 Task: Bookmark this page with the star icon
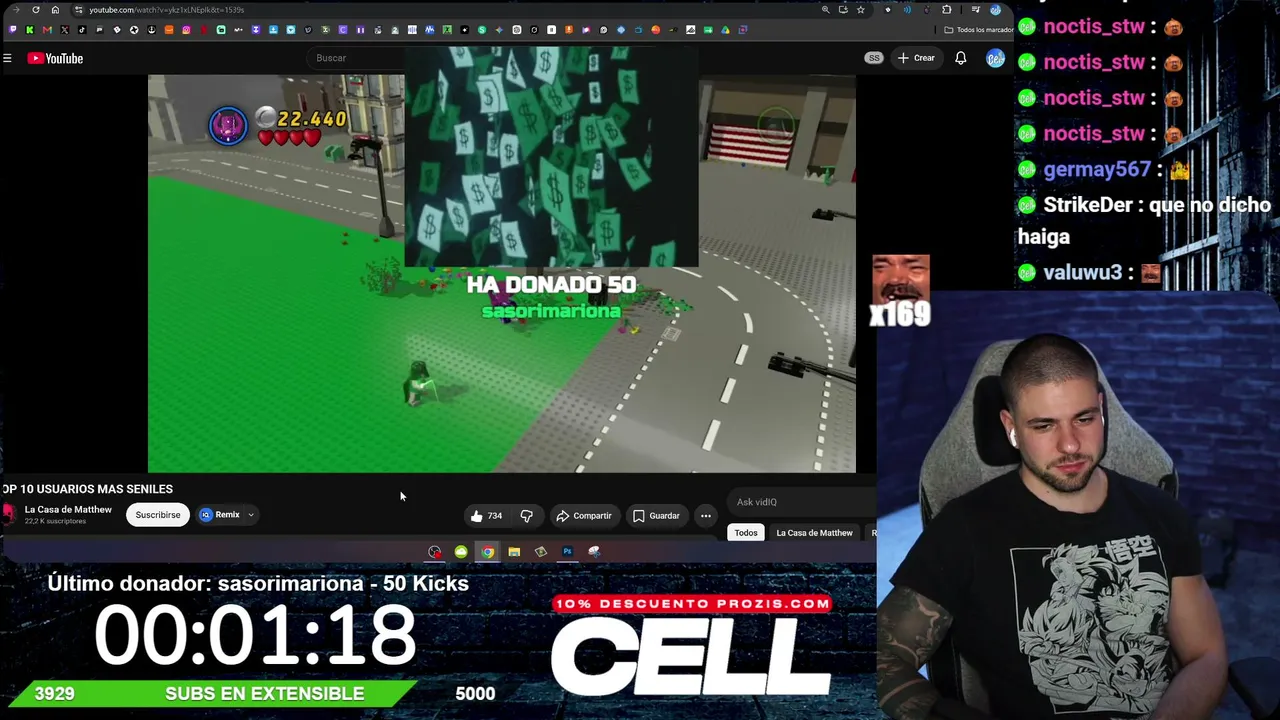click(860, 10)
